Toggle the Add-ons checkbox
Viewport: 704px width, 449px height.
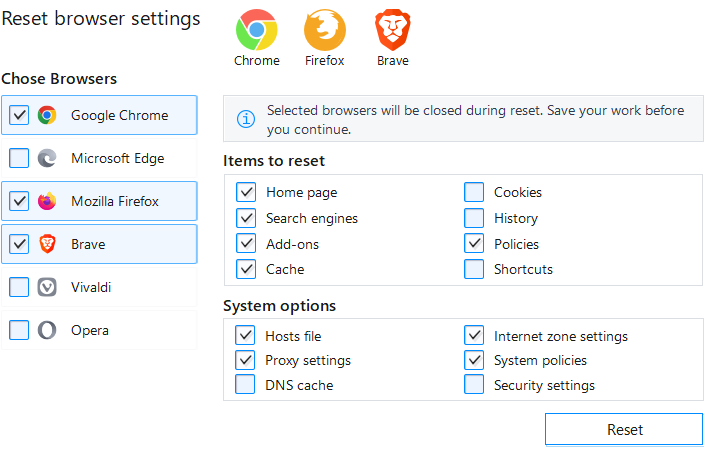[x=246, y=244]
